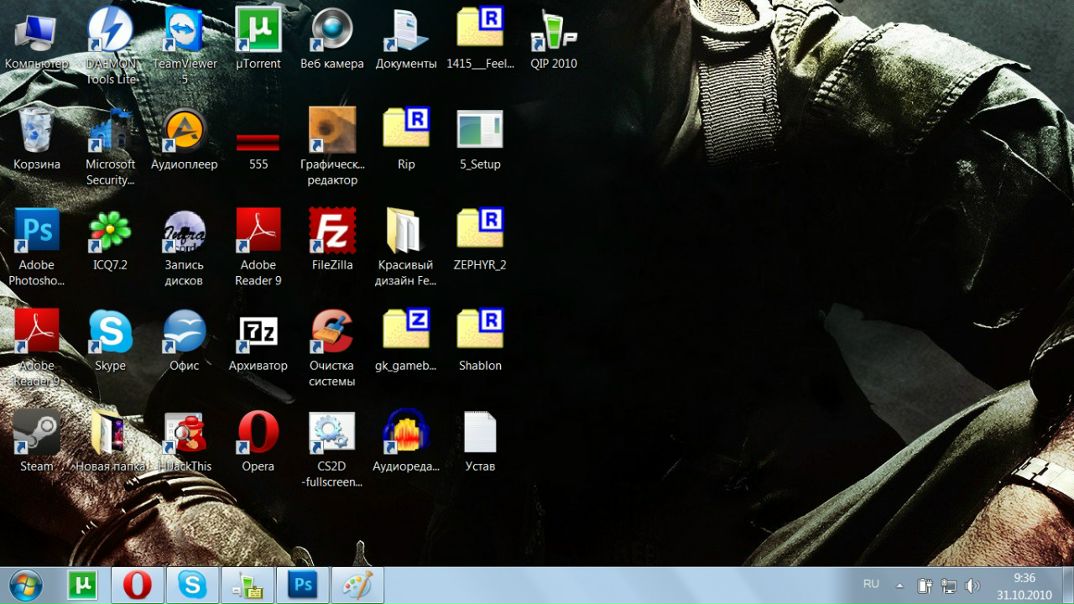Open the µTorrent desktop shortcut

[x=258, y=31]
